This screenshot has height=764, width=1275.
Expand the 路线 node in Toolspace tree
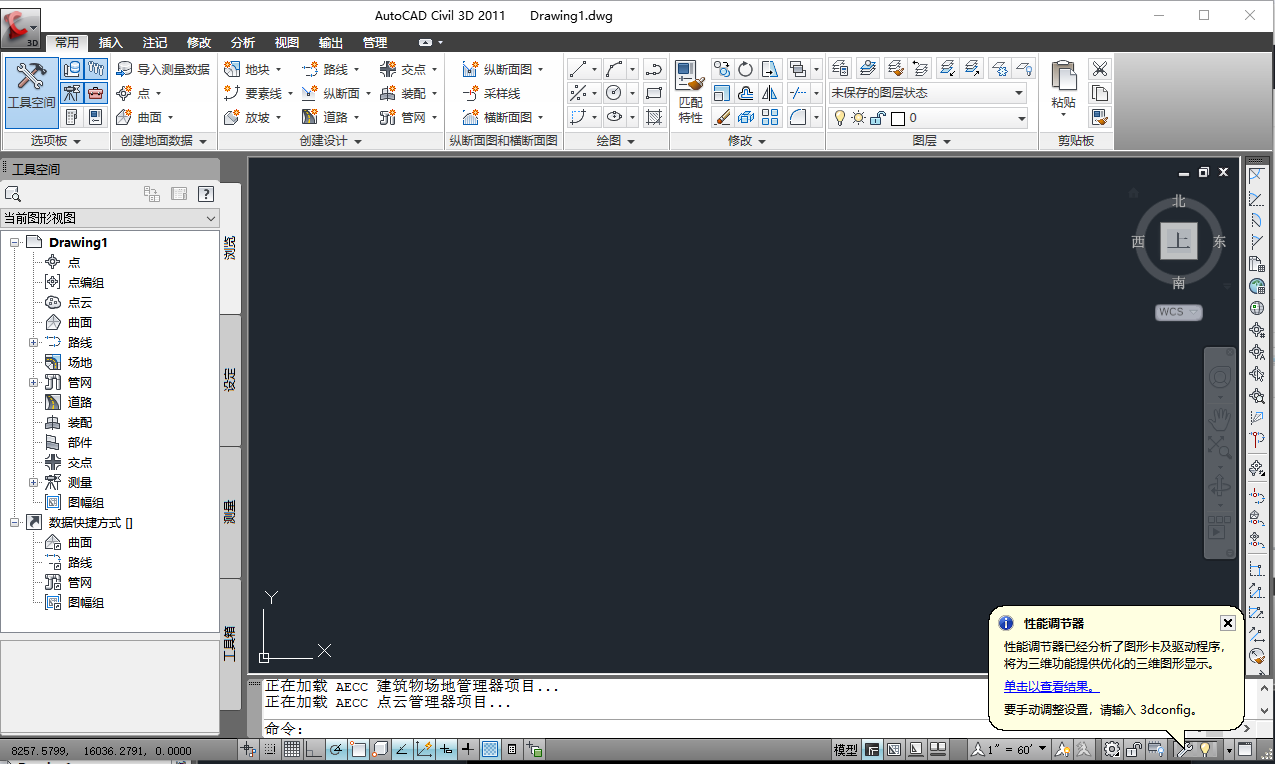(x=31, y=342)
